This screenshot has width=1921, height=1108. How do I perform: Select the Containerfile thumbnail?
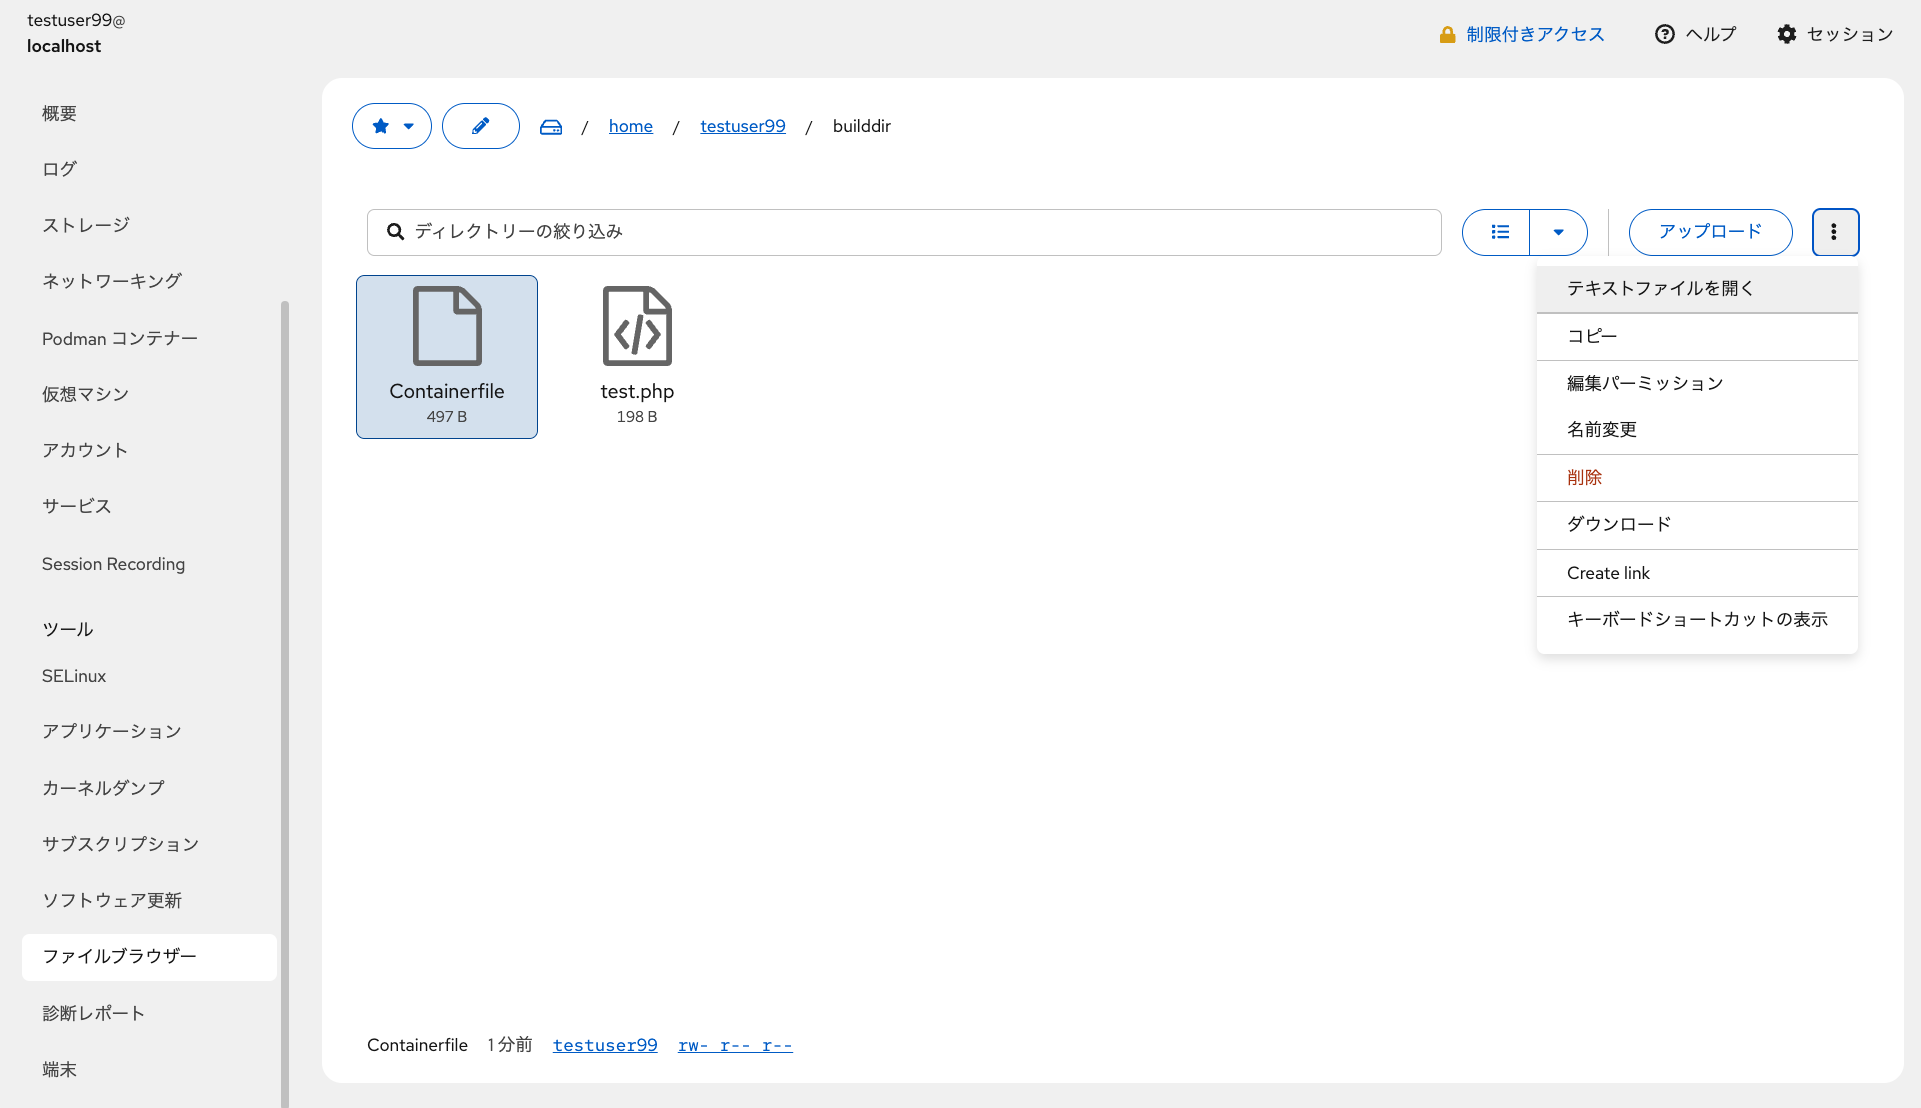pos(446,356)
